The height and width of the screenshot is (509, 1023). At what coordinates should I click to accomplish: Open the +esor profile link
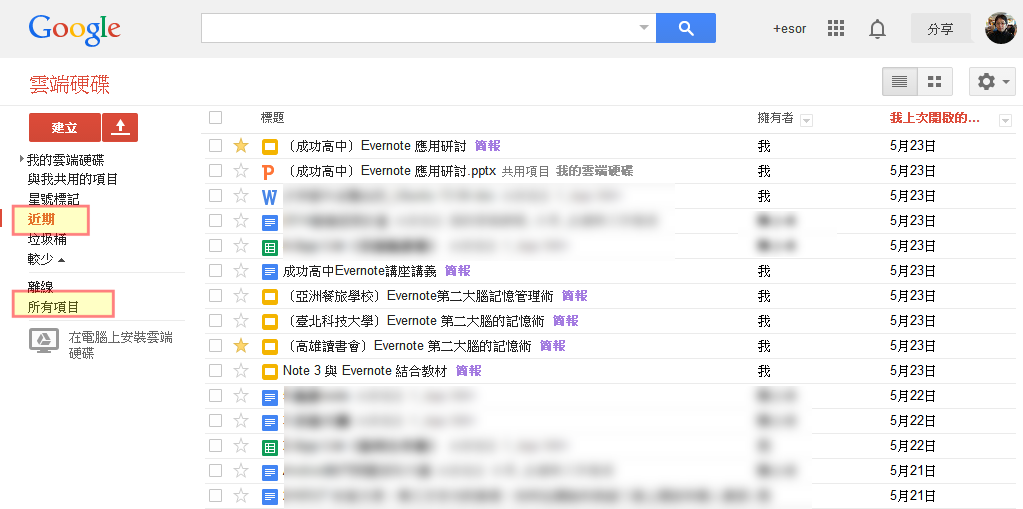coord(789,29)
